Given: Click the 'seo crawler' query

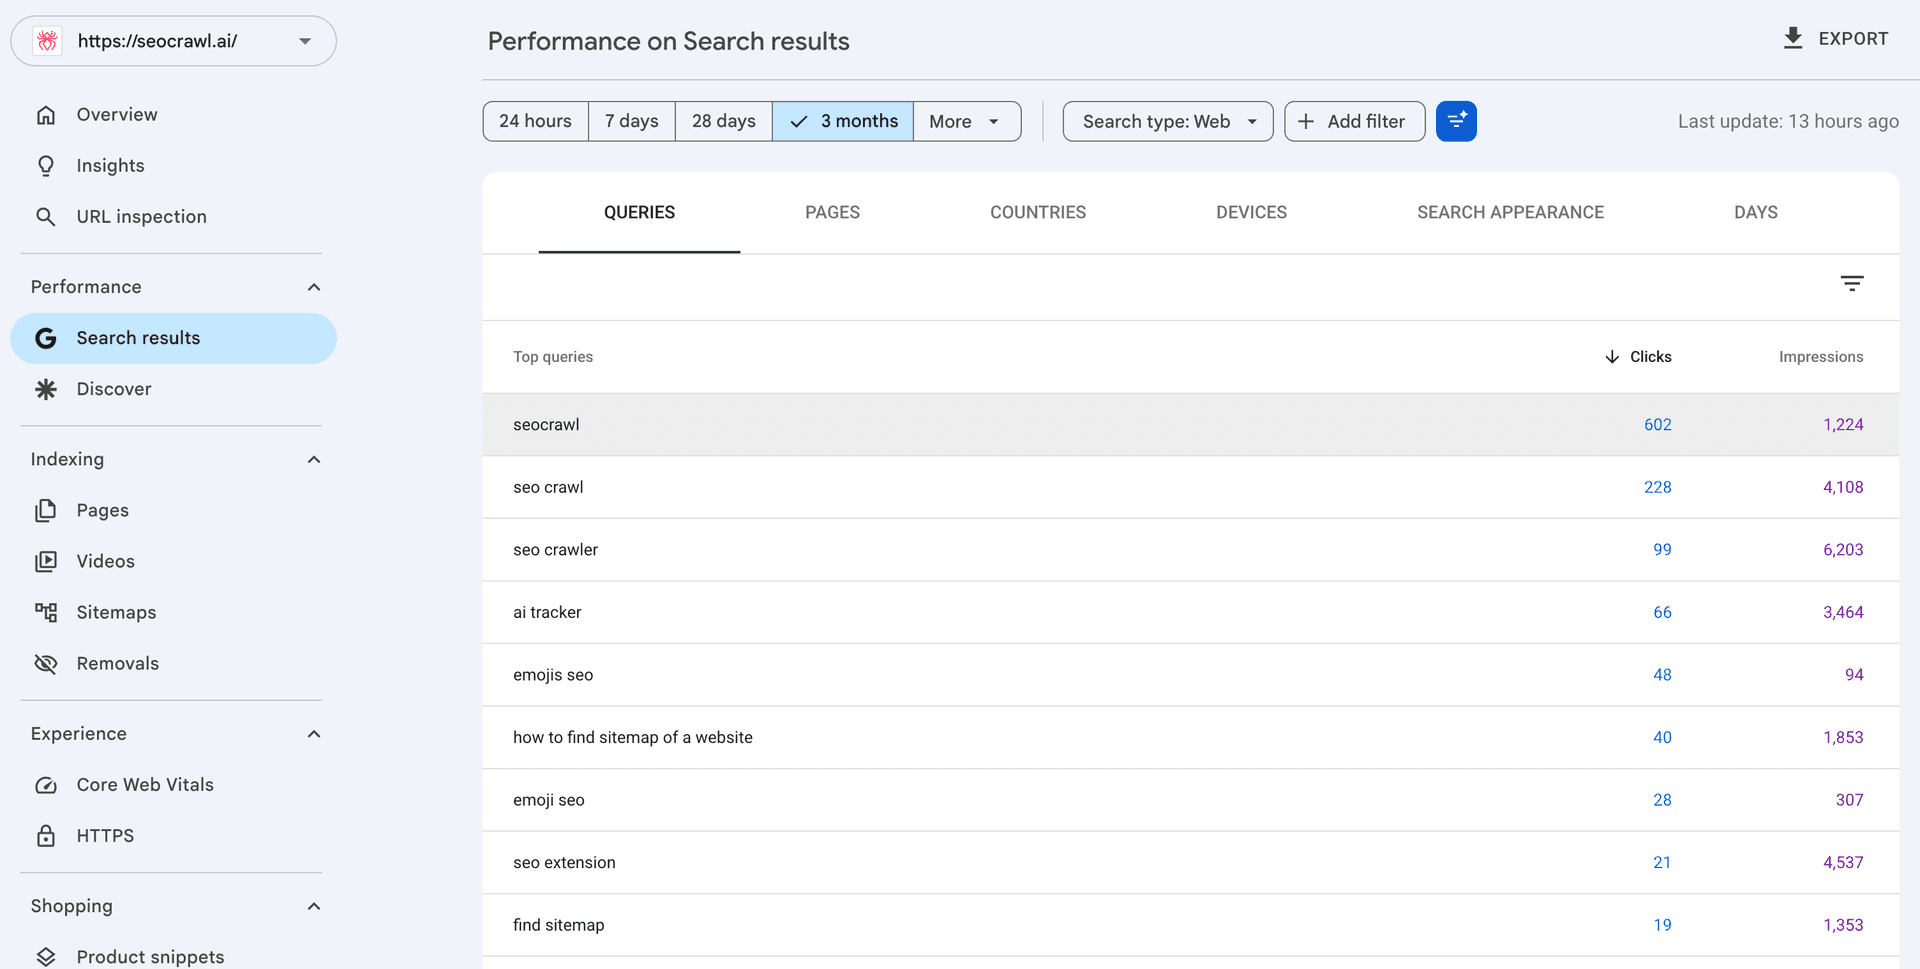Looking at the screenshot, I should click(555, 550).
